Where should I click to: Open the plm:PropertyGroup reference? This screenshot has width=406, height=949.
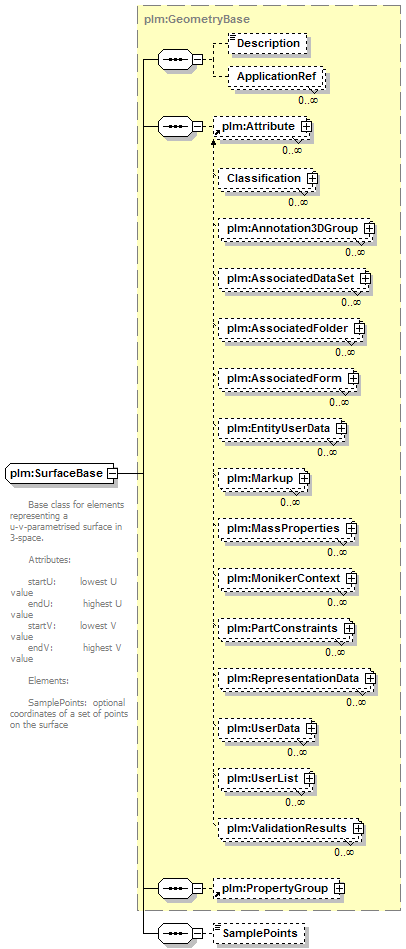click(277, 888)
